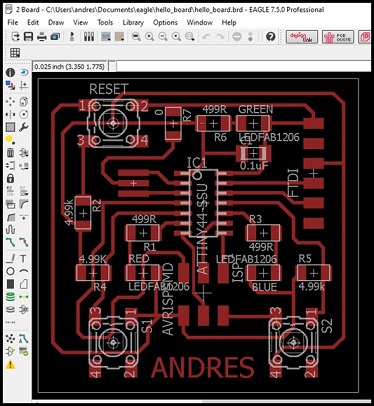Image resolution: width=374 pixels, height=406 pixels.
Task: Select the Move tool
Action: [x=10, y=101]
